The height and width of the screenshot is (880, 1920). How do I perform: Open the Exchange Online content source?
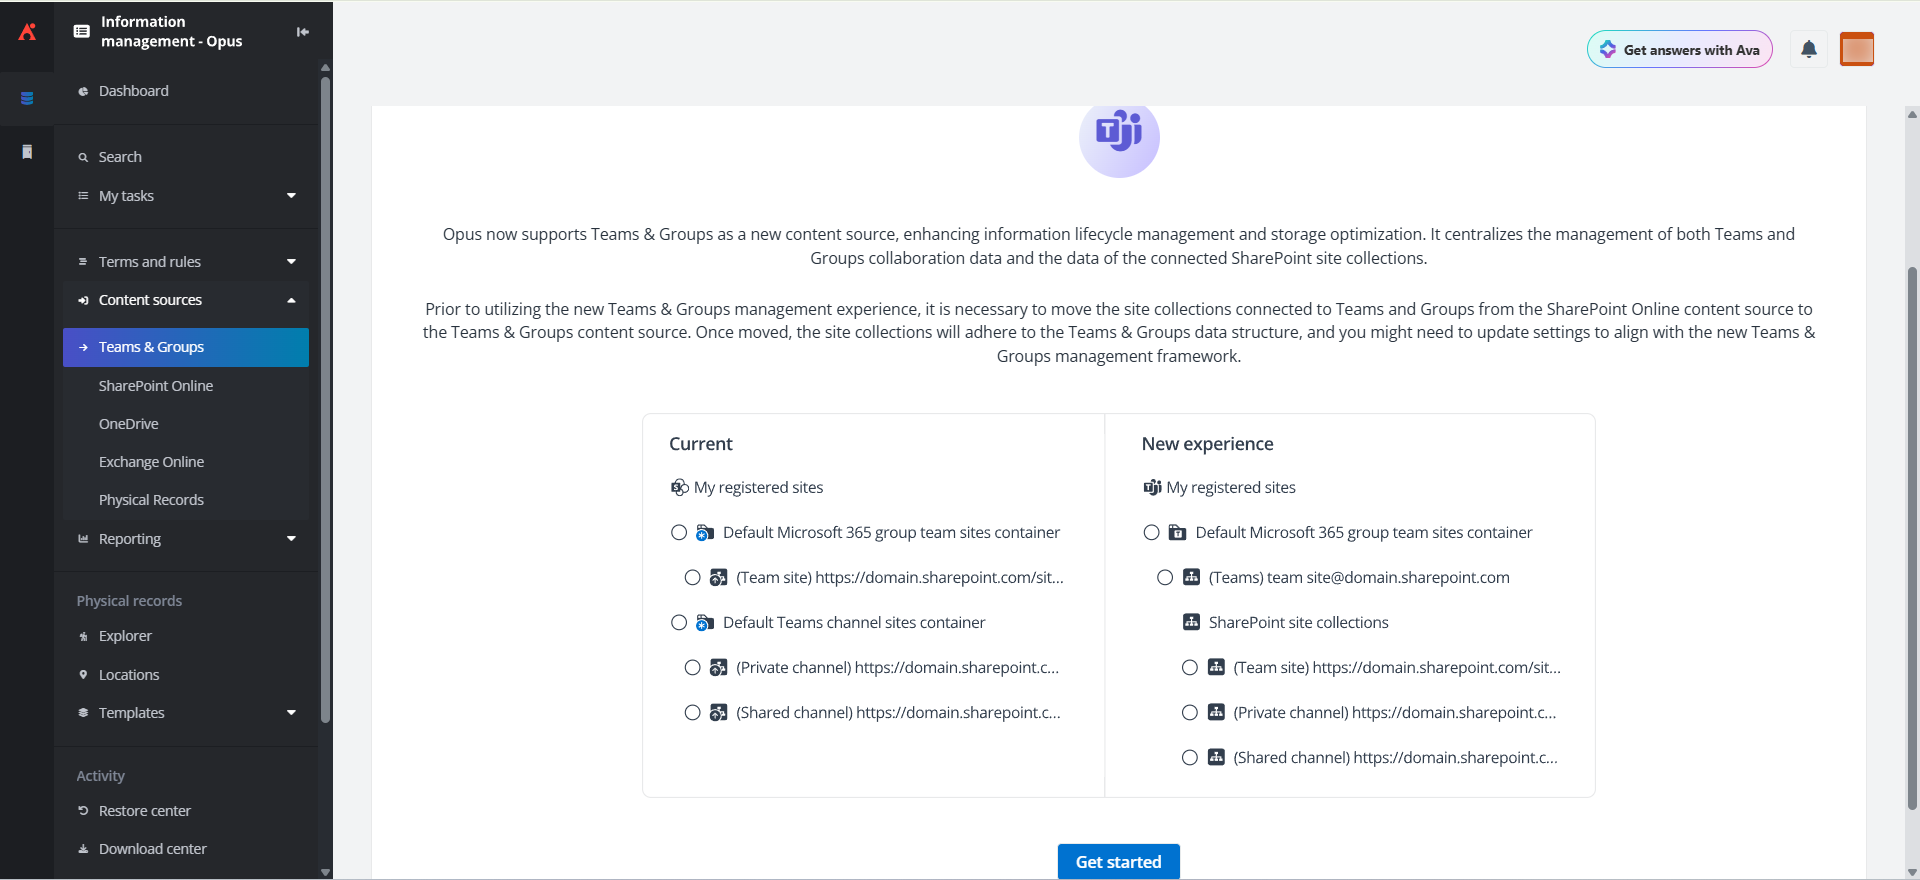coord(151,461)
